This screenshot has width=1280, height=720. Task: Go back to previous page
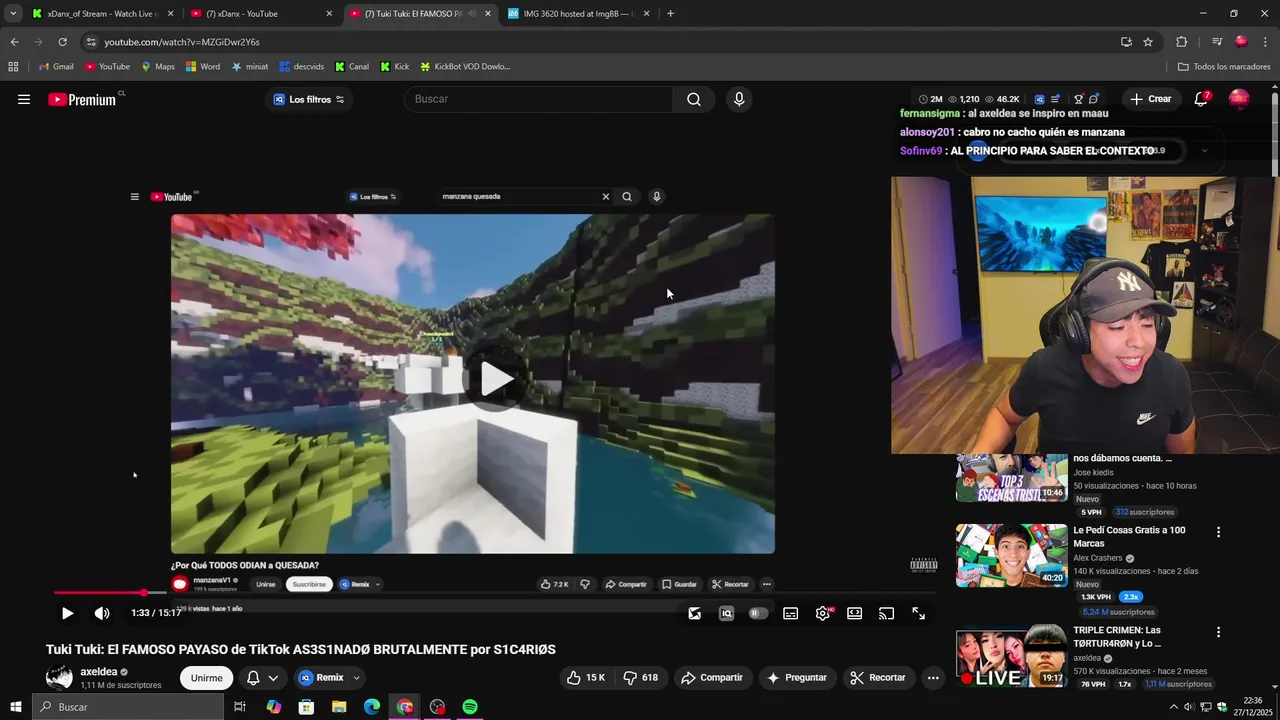click(14, 42)
